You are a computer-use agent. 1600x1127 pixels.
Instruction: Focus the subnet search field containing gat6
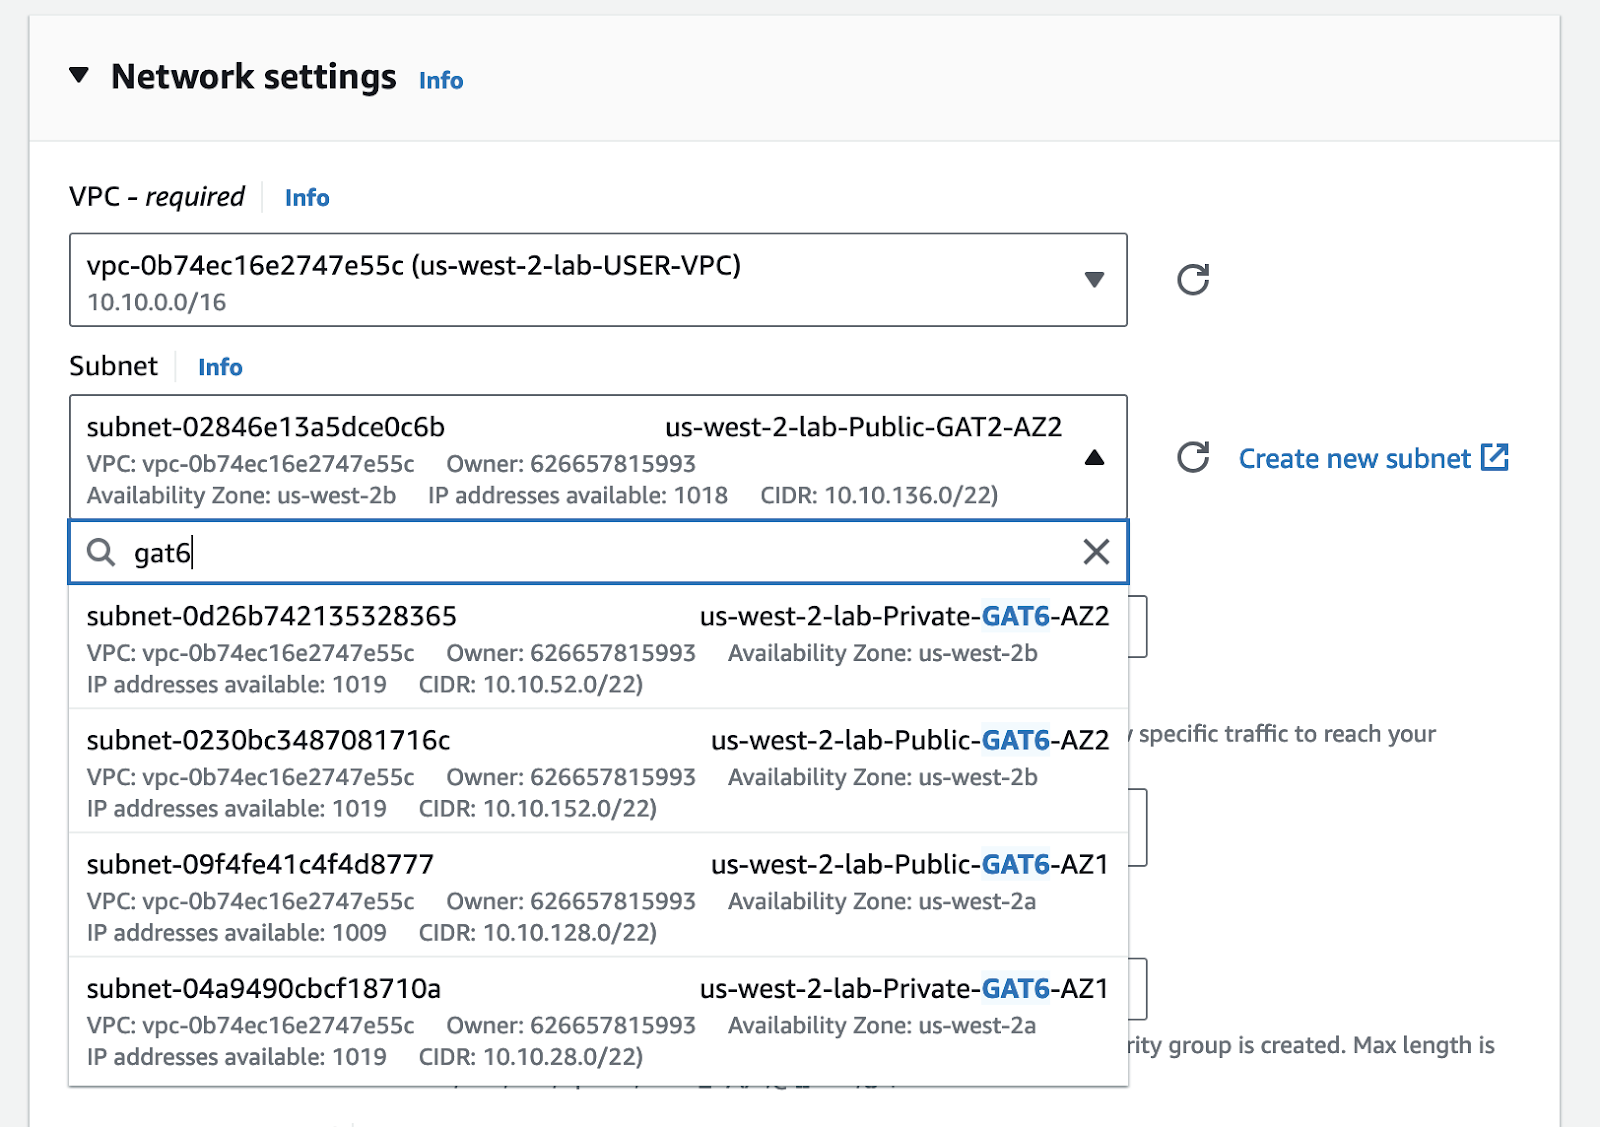[600, 552]
